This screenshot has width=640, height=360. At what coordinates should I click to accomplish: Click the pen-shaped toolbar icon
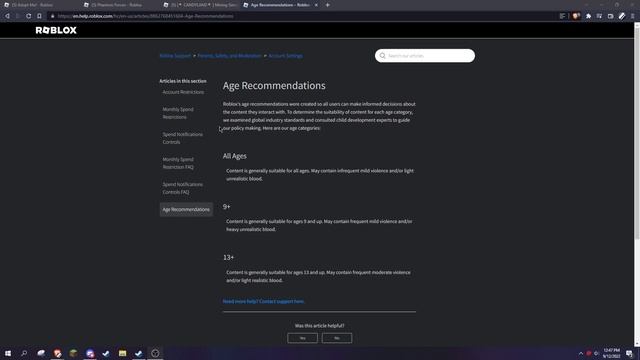pos(622,16)
